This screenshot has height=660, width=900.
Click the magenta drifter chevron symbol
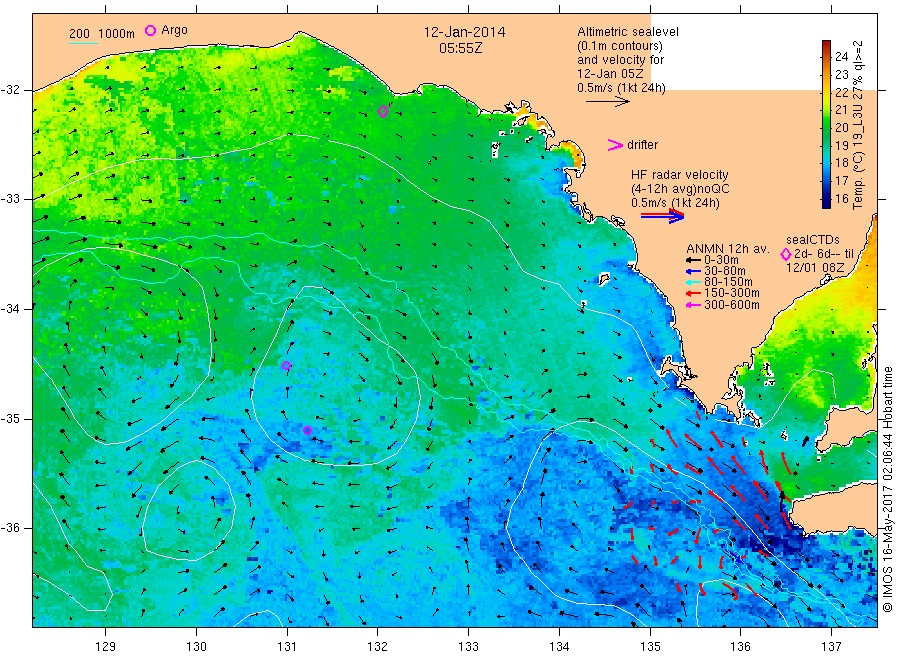pyautogui.click(x=615, y=145)
